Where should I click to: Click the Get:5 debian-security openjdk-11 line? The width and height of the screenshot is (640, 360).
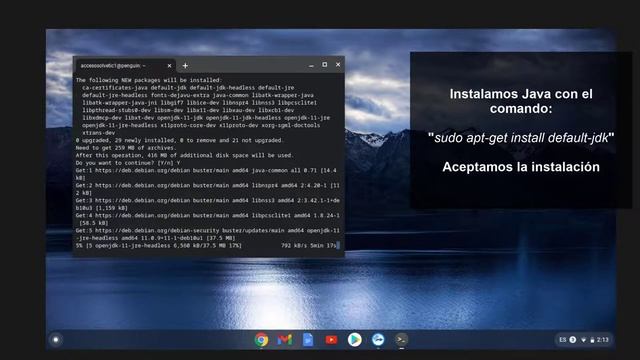click(208, 234)
